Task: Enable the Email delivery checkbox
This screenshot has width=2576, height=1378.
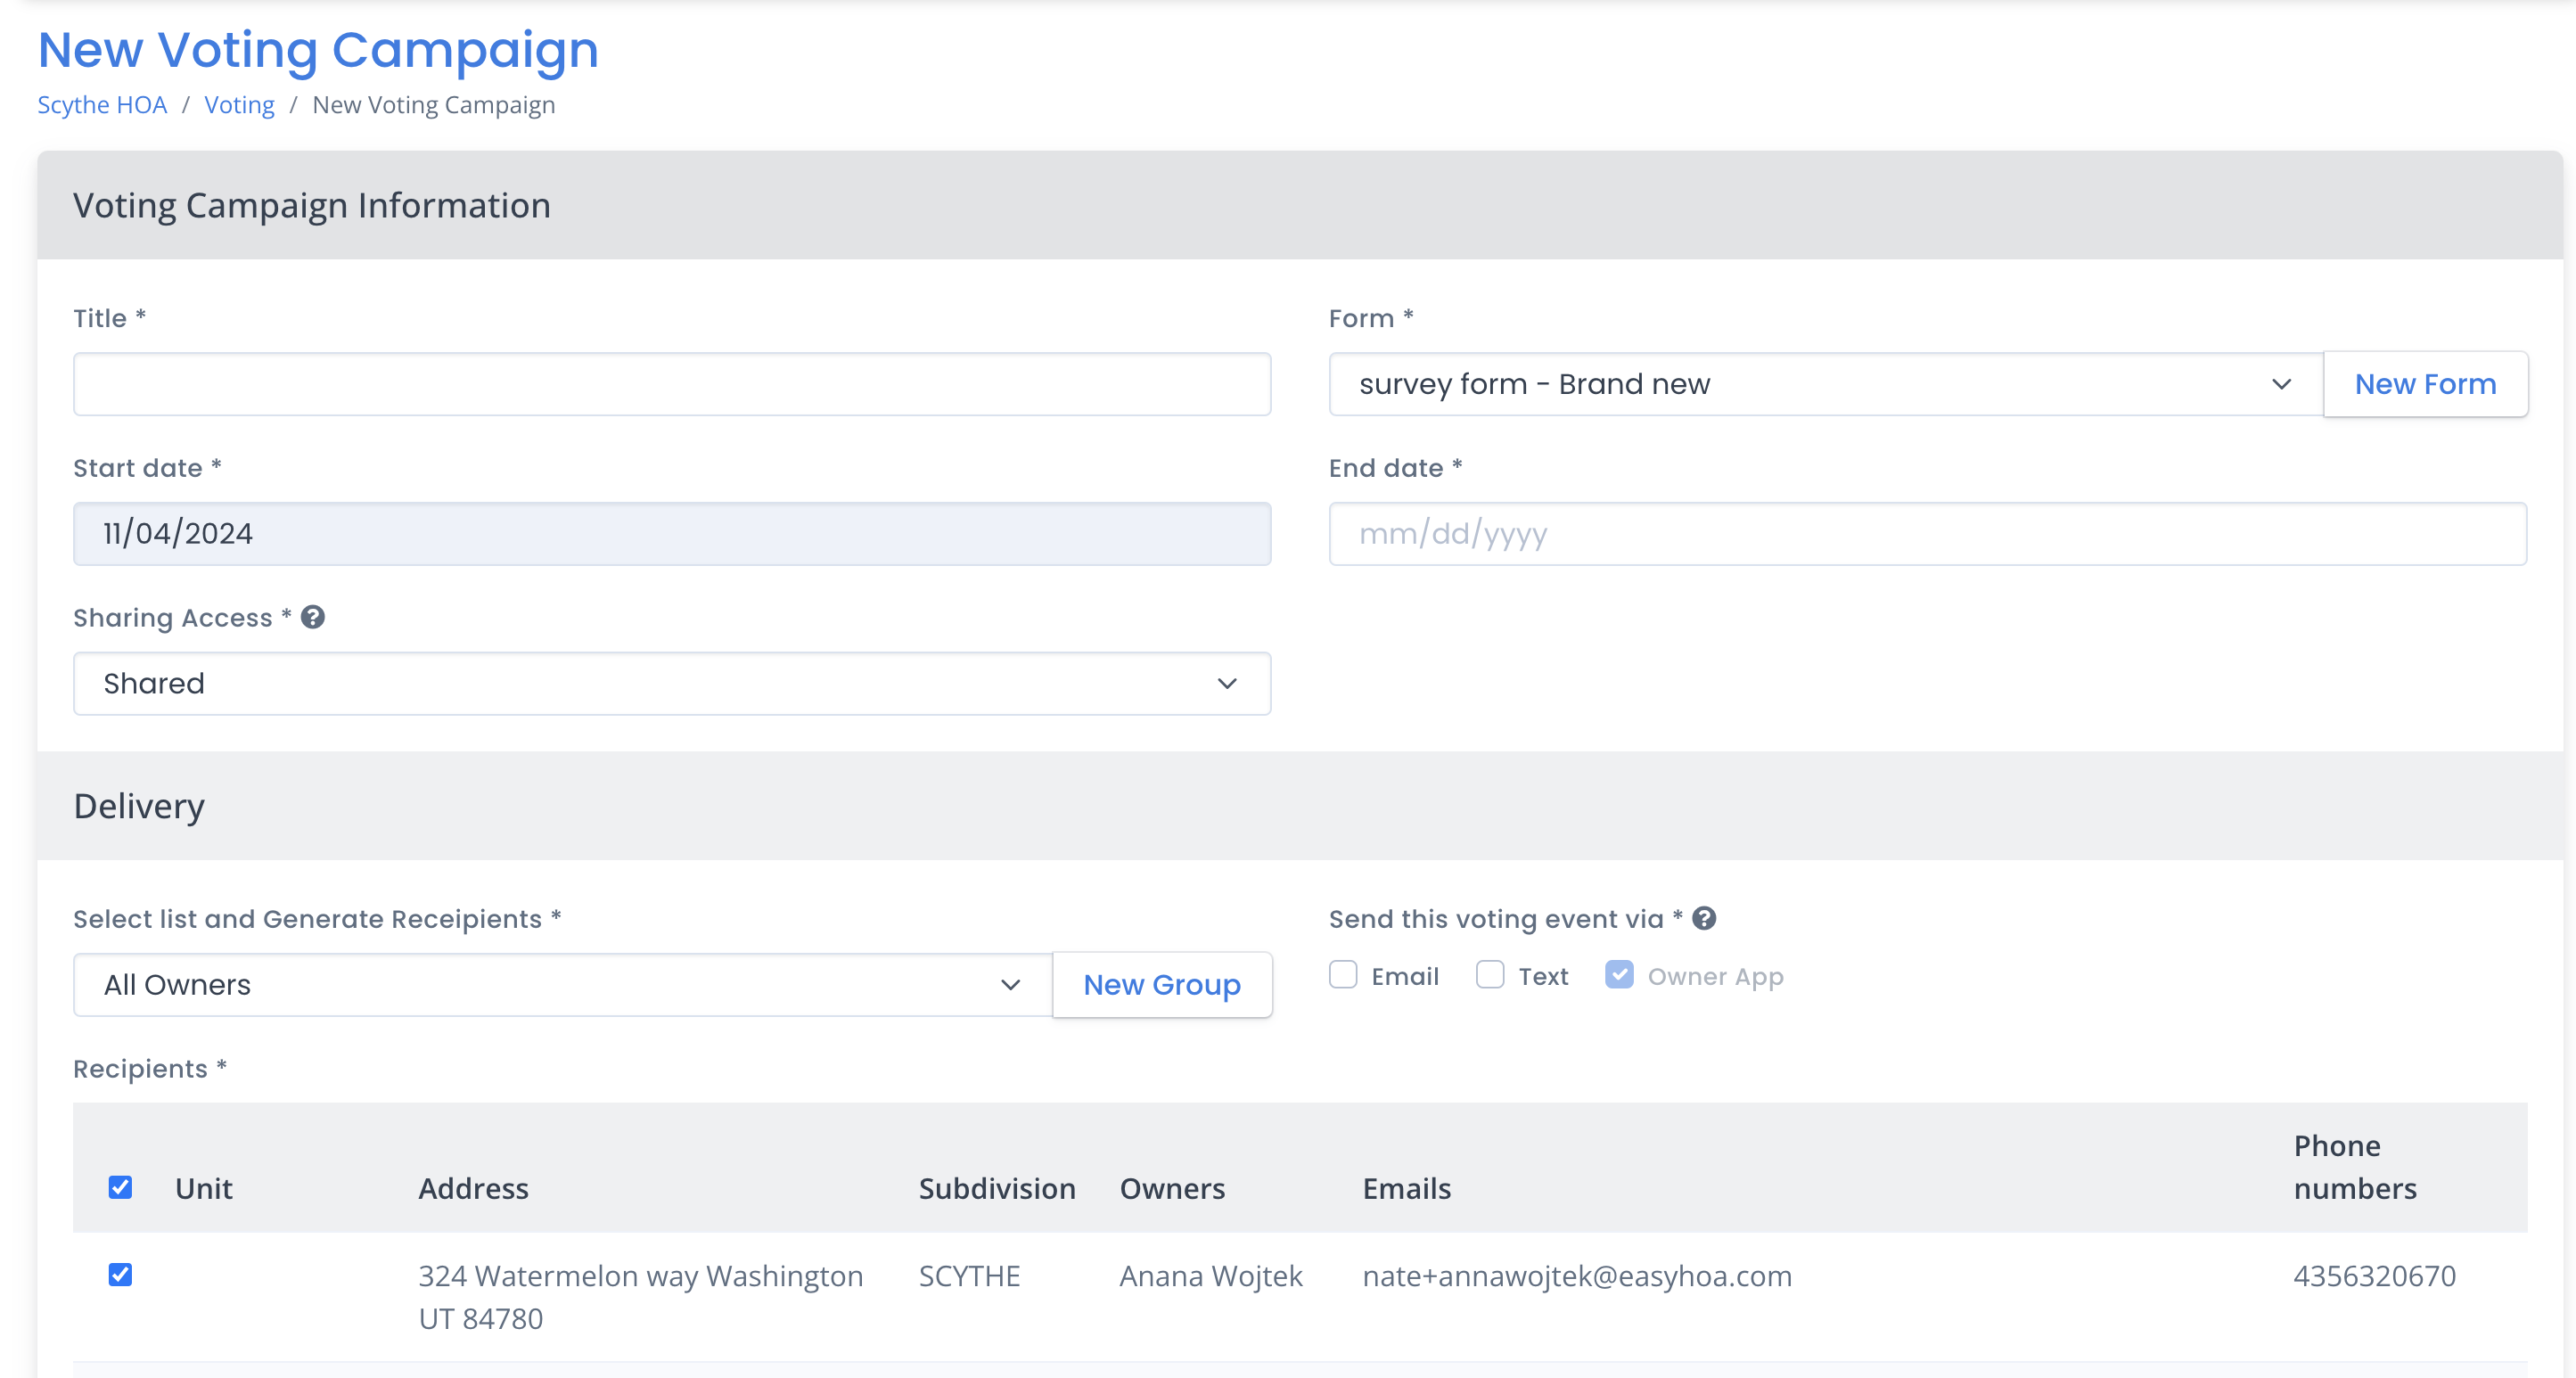Action: coord(1343,974)
